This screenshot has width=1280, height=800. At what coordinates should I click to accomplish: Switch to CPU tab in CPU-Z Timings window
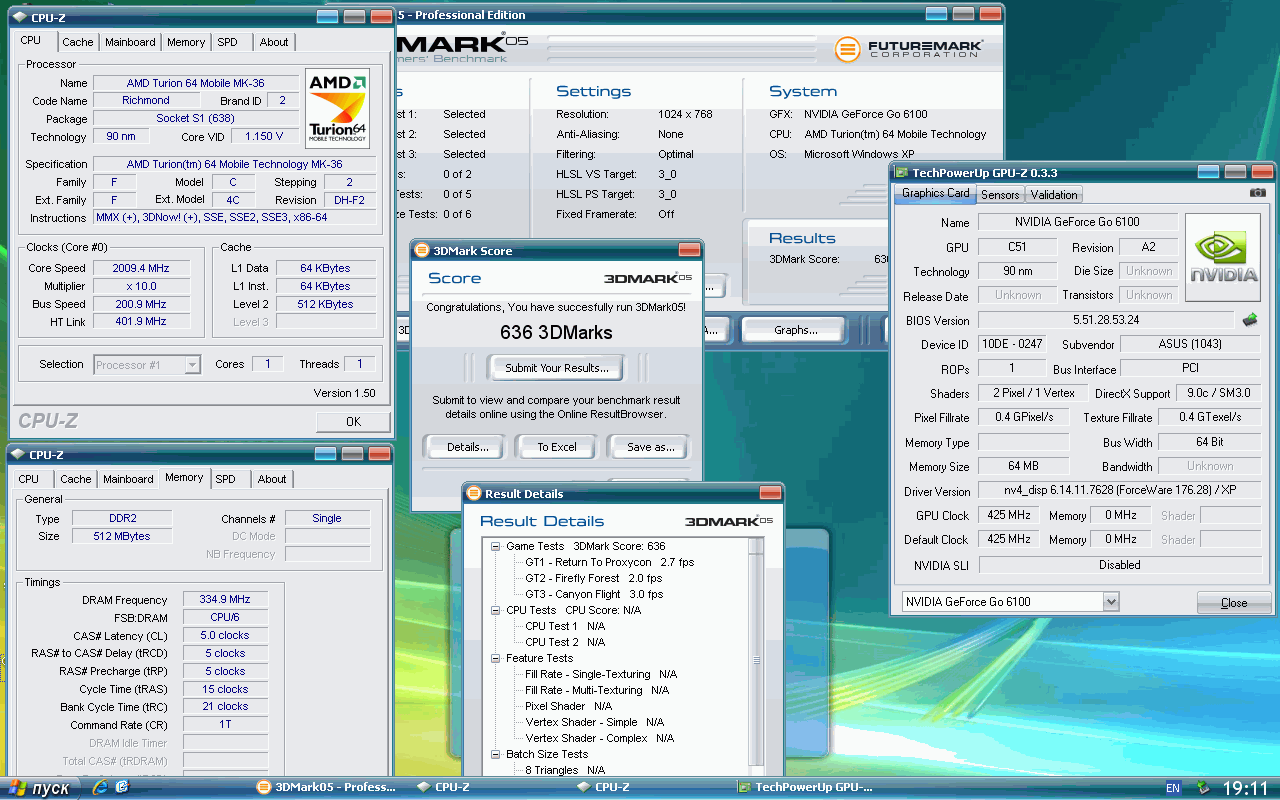pos(29,479)
